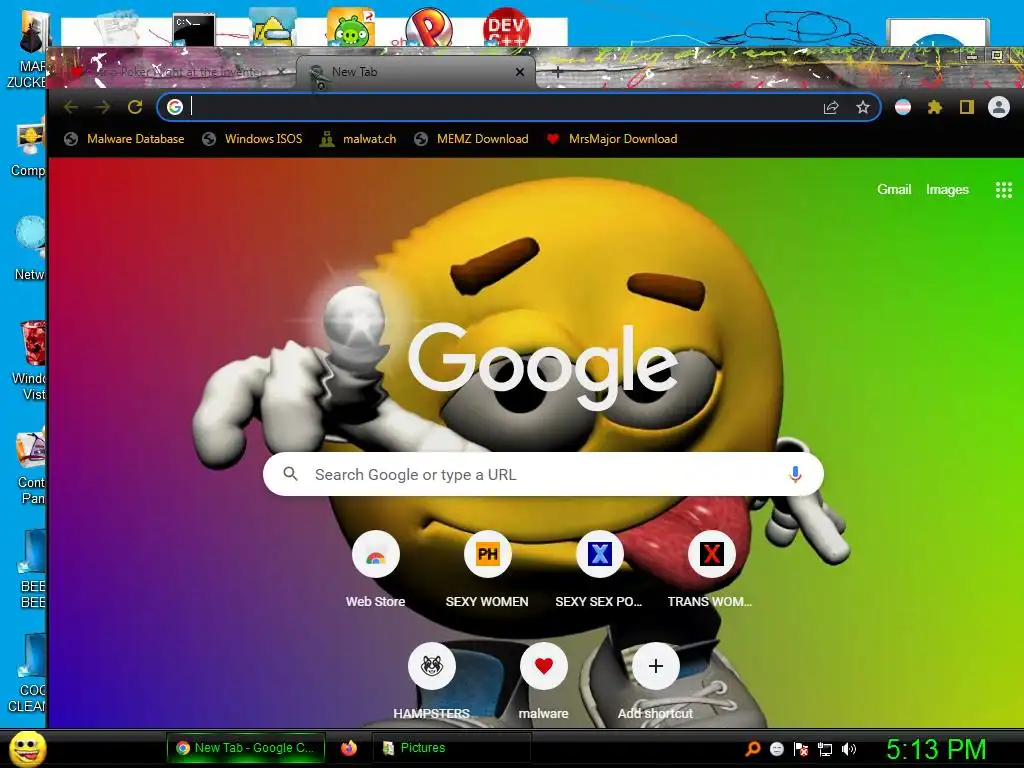Open the Pictures taskbar window
Image resolution: width=1024 pixels, height=768 pixels.
pyautogui.click(x=451, y=748)
